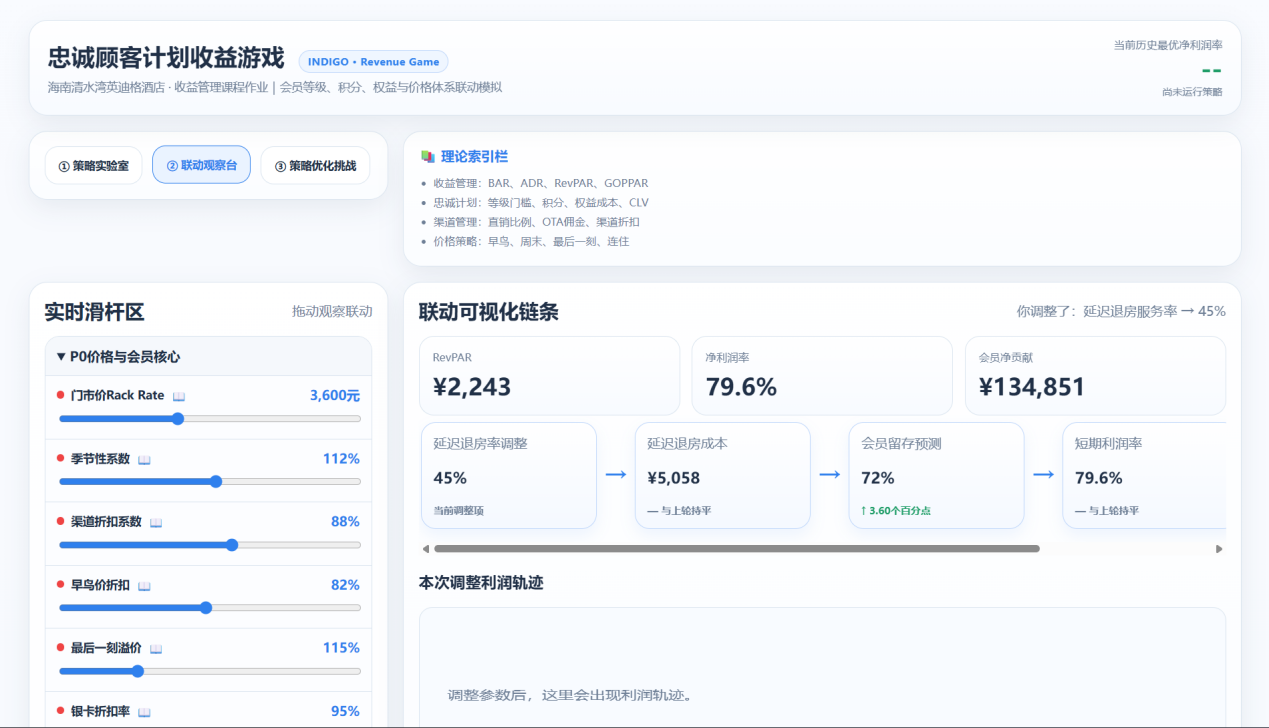The width and height of the screenshot is (1269, 728).
Task: Click 价格策略 line in theory index
Action: click(x=531, y=241)
